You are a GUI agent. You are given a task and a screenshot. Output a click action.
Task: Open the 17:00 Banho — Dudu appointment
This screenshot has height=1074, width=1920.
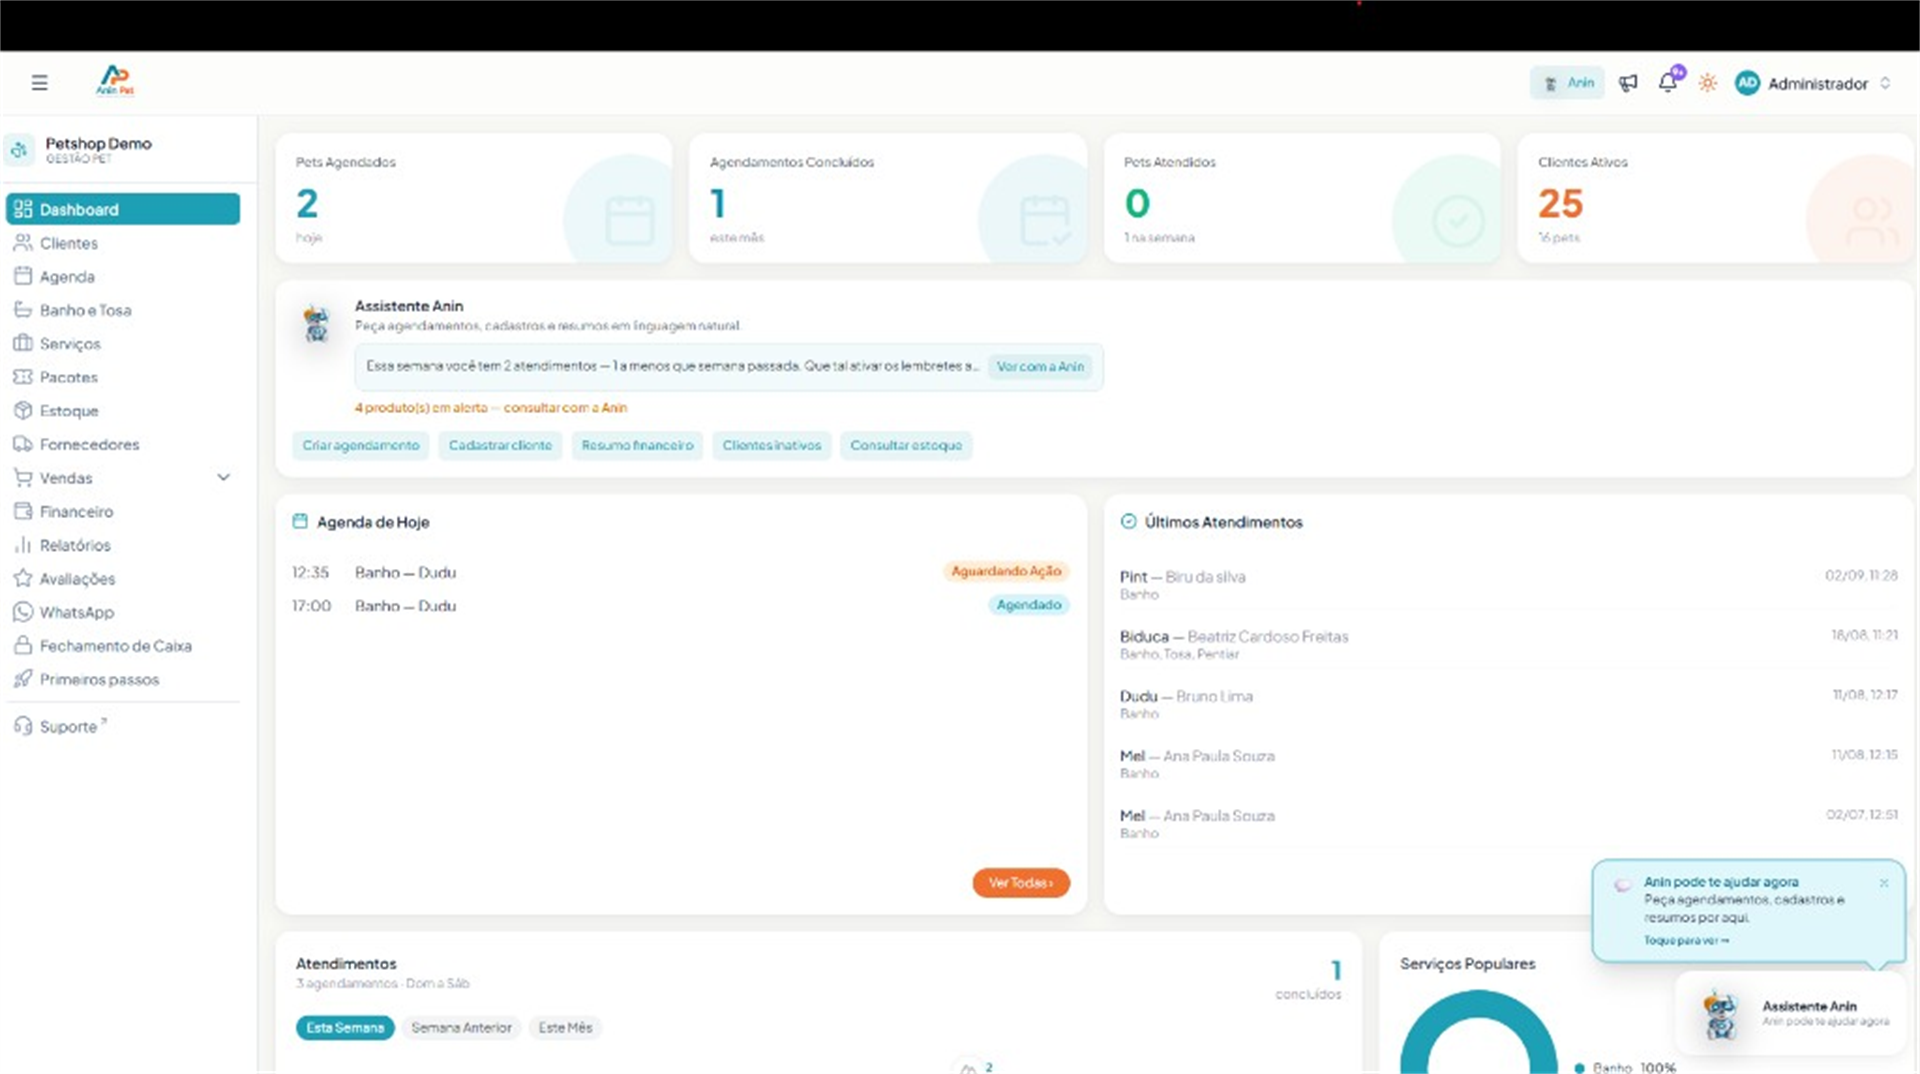[x=680, y=605]
